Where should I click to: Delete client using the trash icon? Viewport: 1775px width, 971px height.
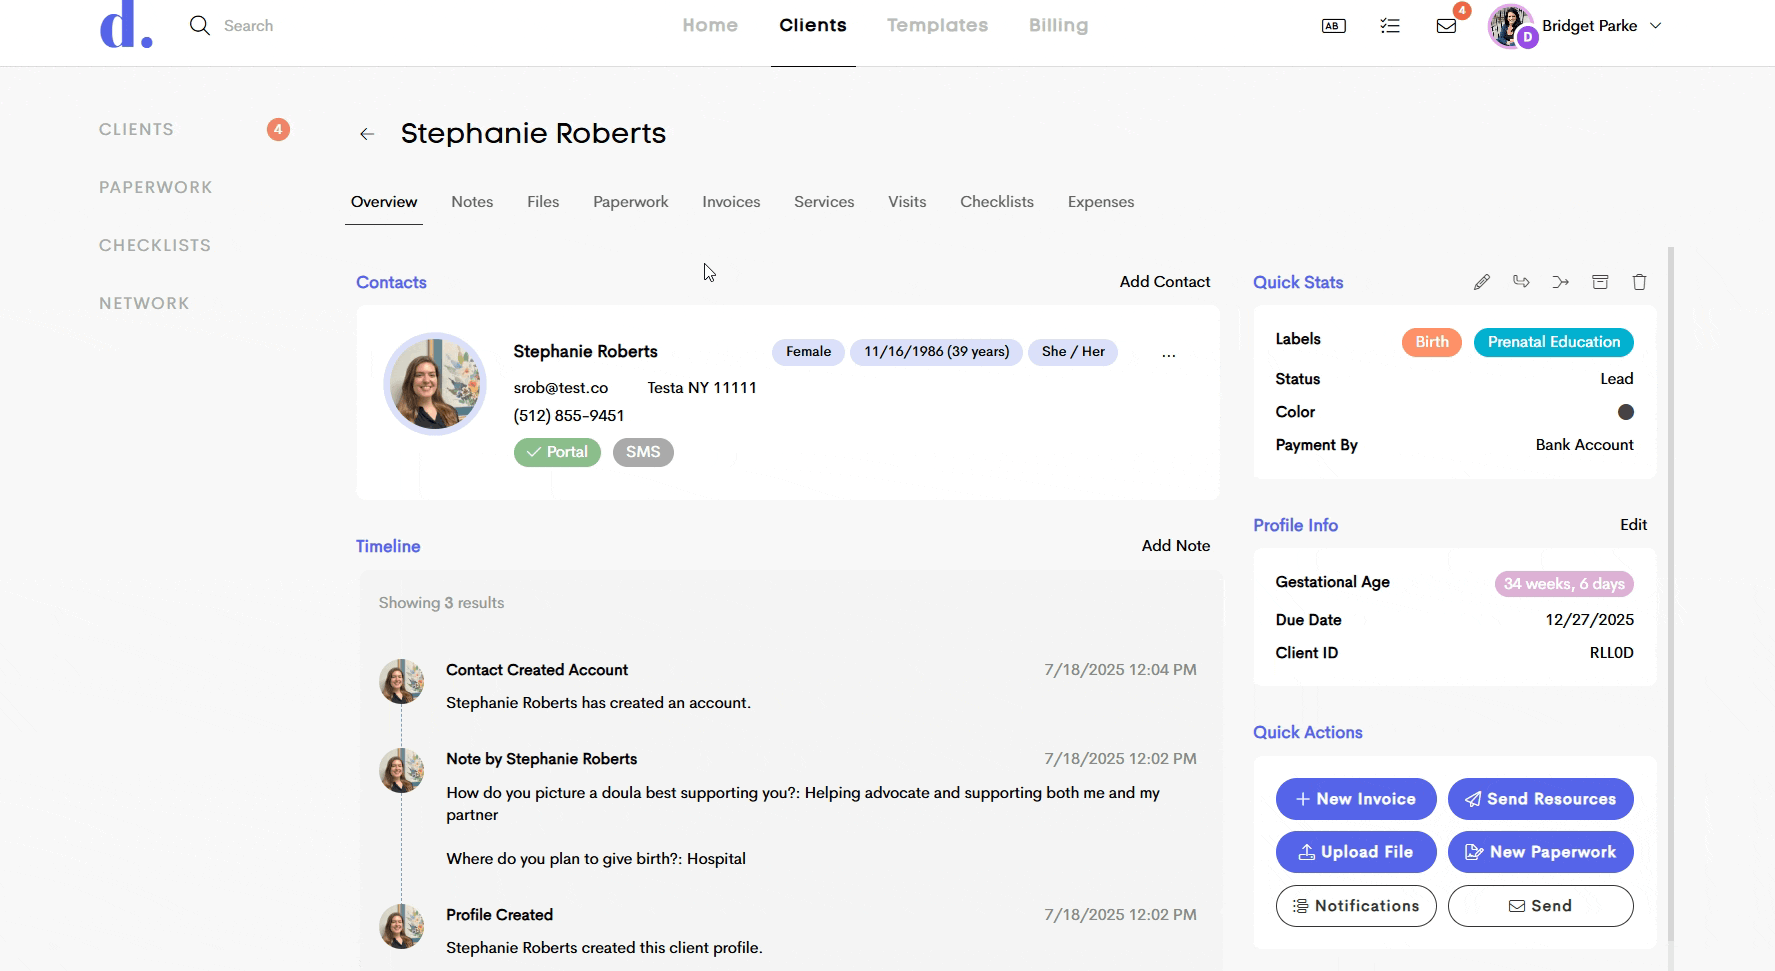point(1639,282)
